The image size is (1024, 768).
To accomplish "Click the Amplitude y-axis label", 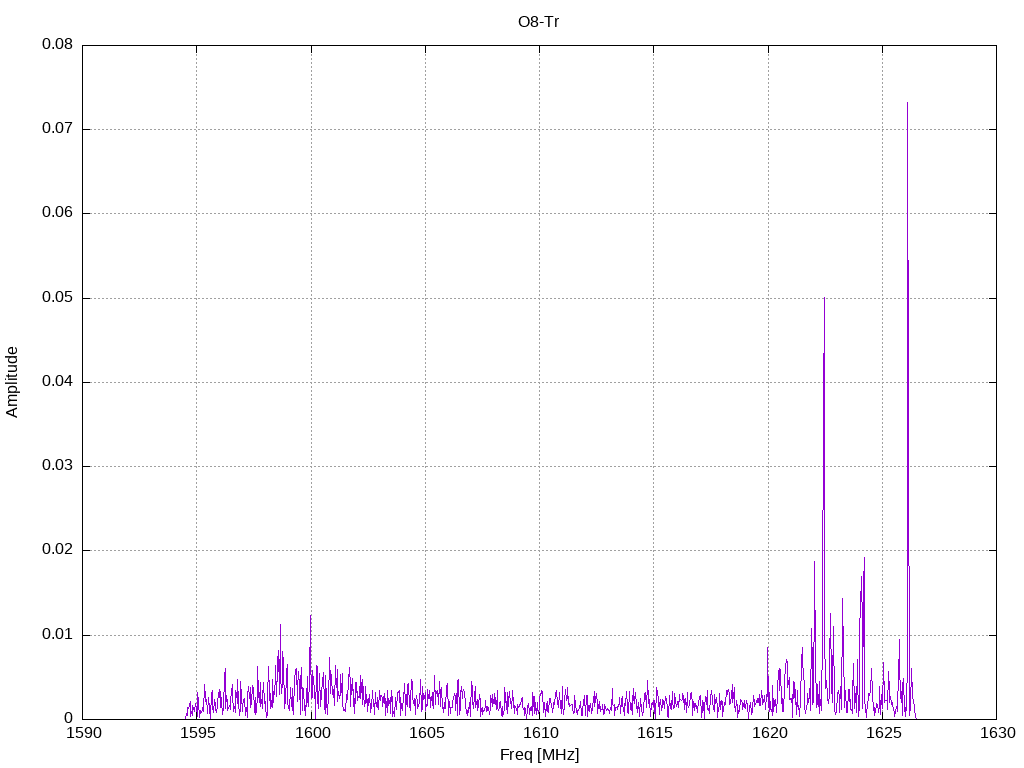I will pos(12,382).
